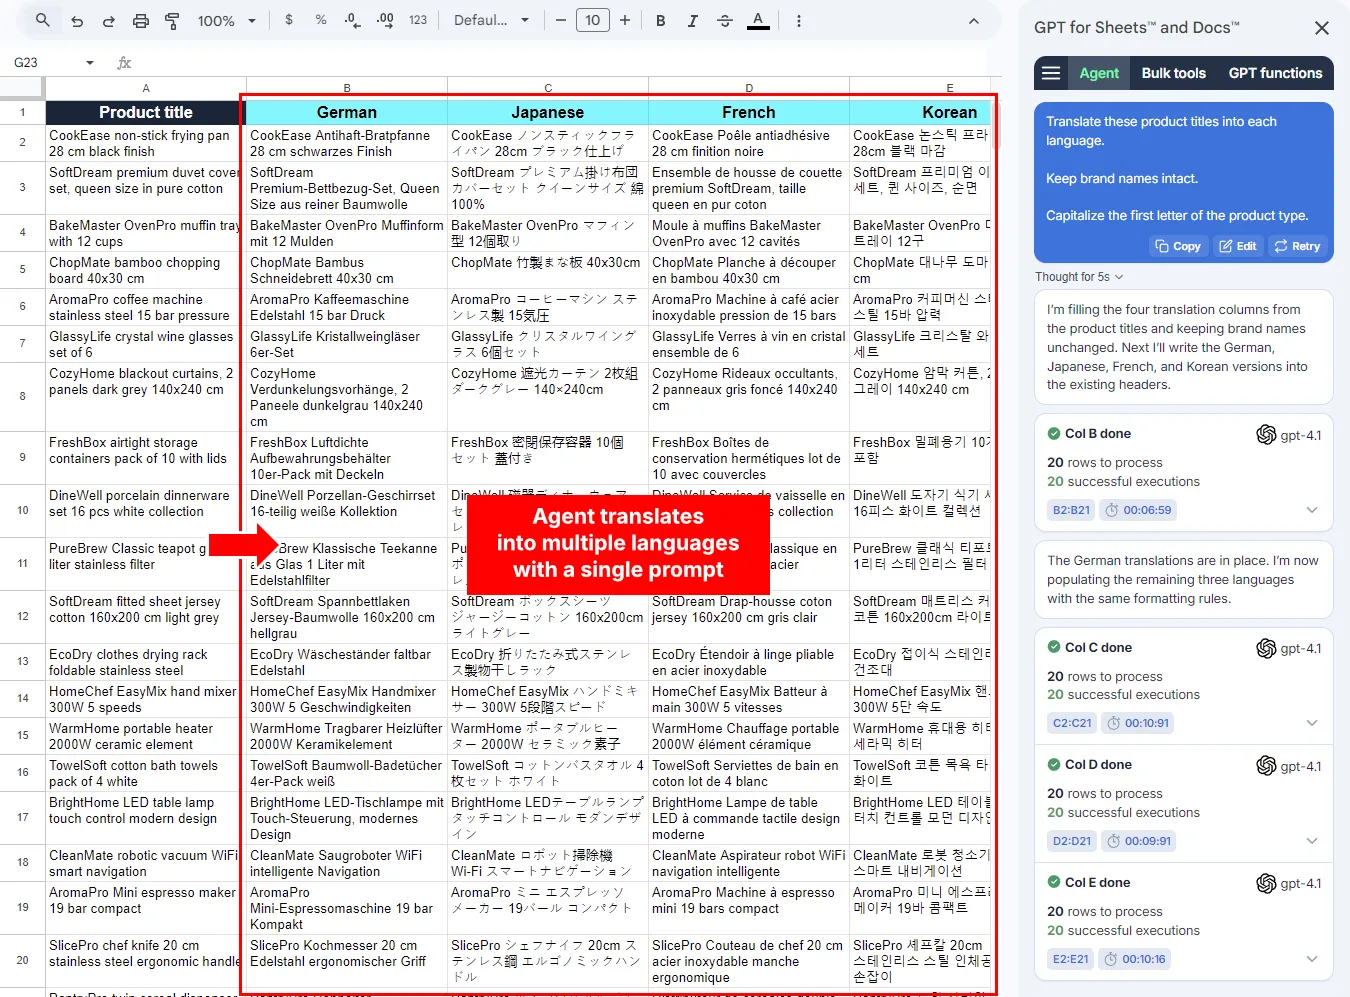Select the paint format tool
The width and height of the screenshot is (1350, 997).
171,20
